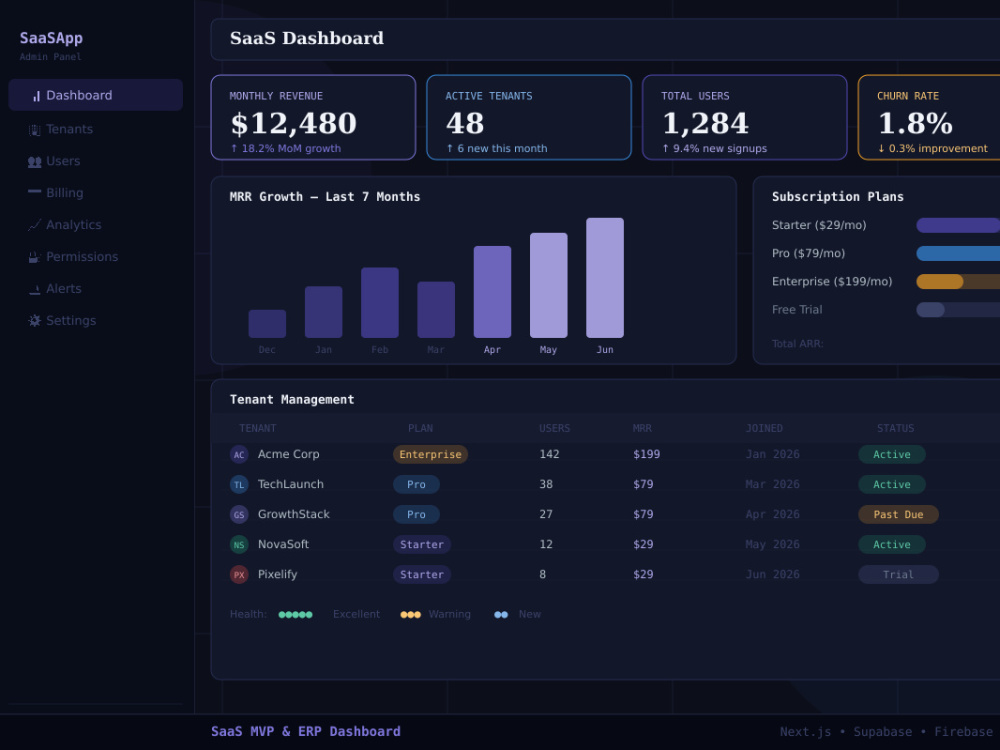The image size is (1000, 750).
Task: Sort by the USERS column header
Action: click(x=555, y=429)
